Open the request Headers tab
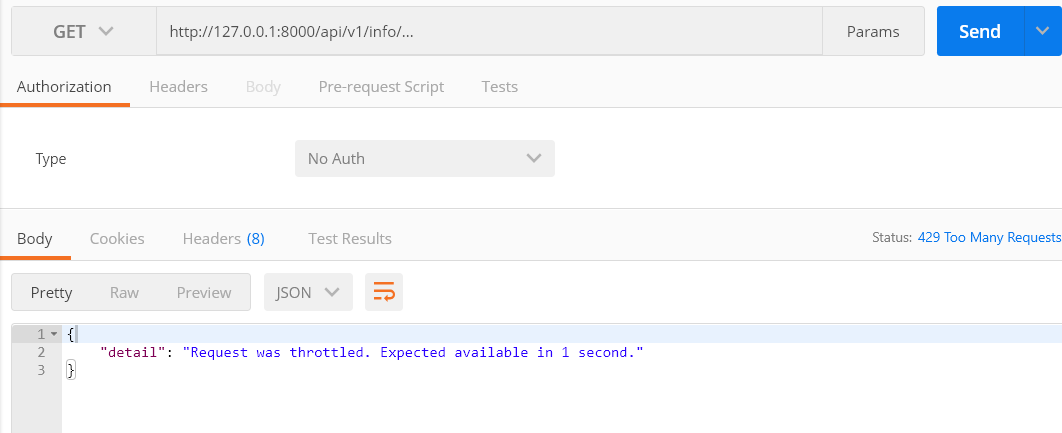1062x433 pixels. coord(178,86)
